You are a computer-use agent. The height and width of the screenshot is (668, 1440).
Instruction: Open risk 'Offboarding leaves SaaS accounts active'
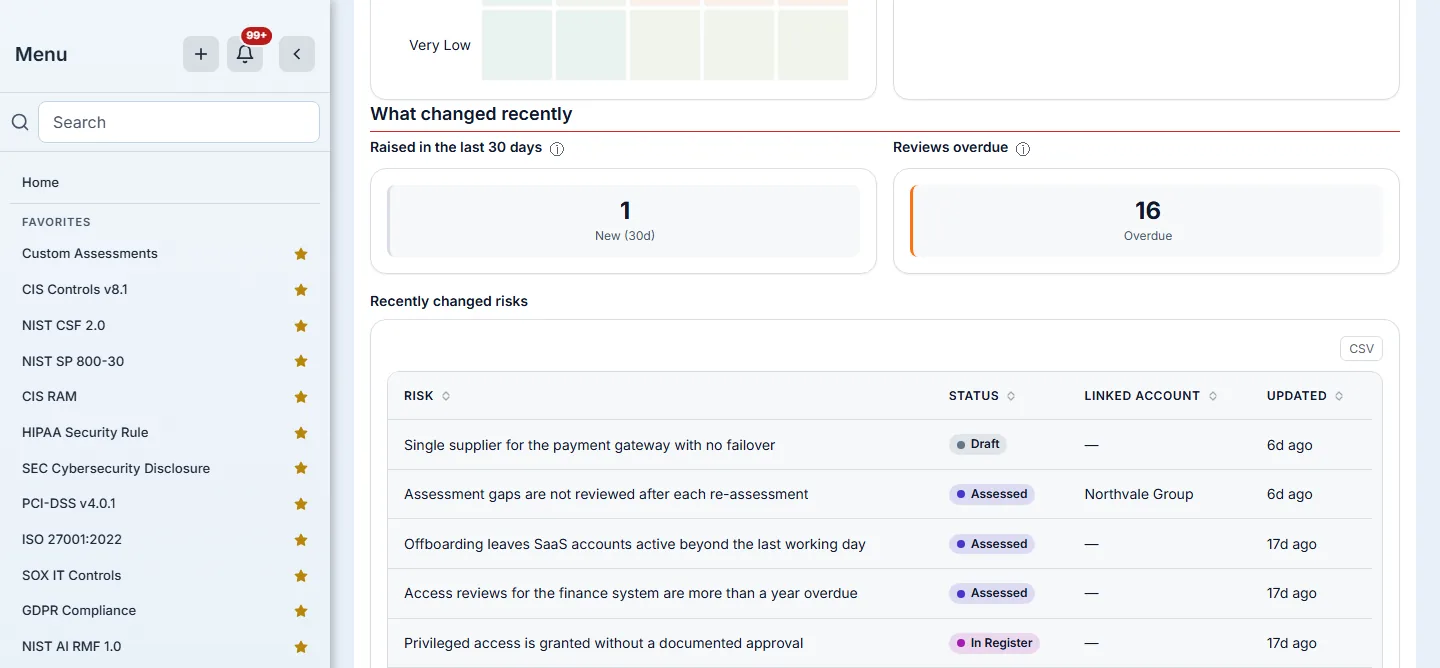(635, 544)
